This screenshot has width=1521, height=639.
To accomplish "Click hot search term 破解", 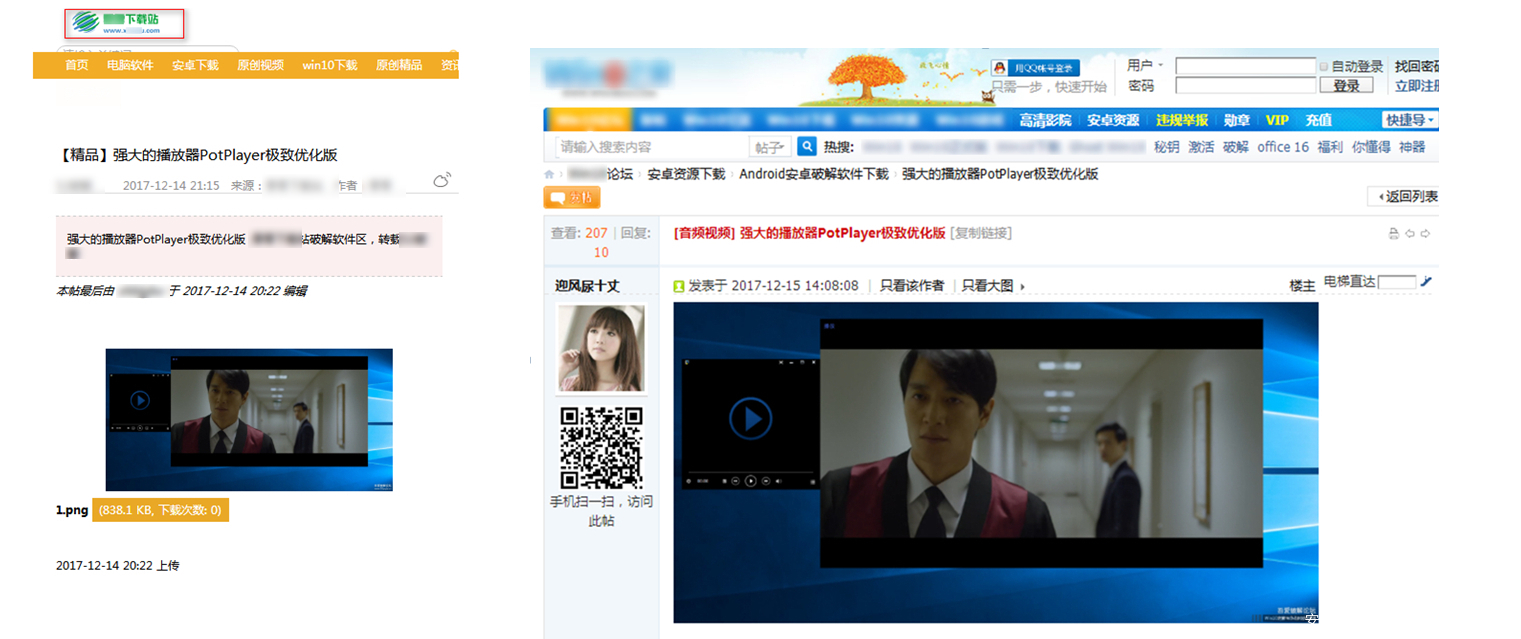I will pyautogui.click(x=1235, y=147).
